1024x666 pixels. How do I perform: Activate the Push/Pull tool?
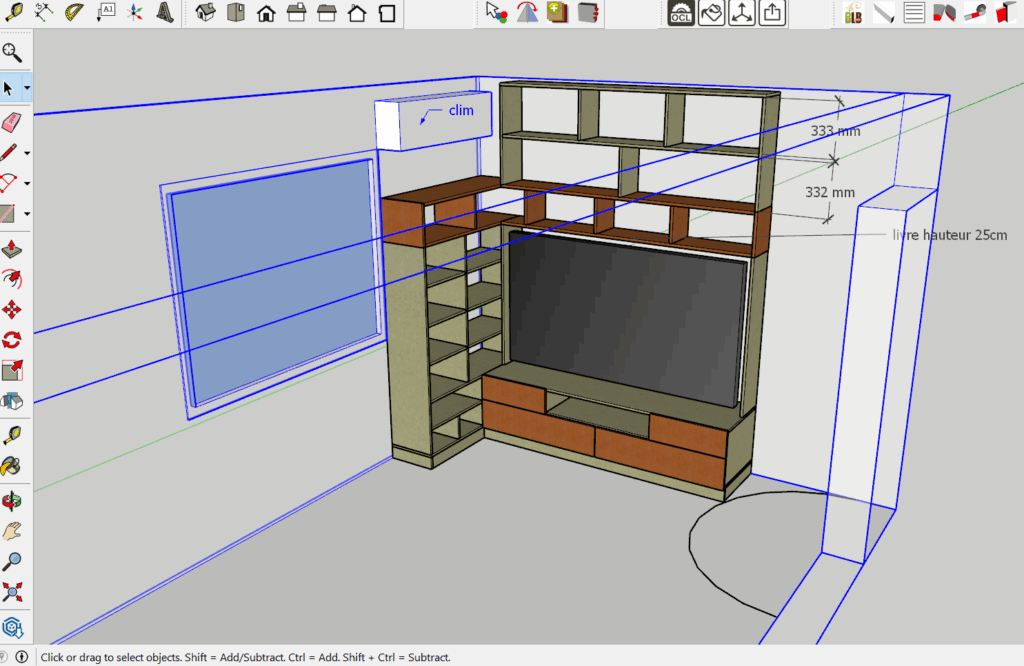(12, 248)
